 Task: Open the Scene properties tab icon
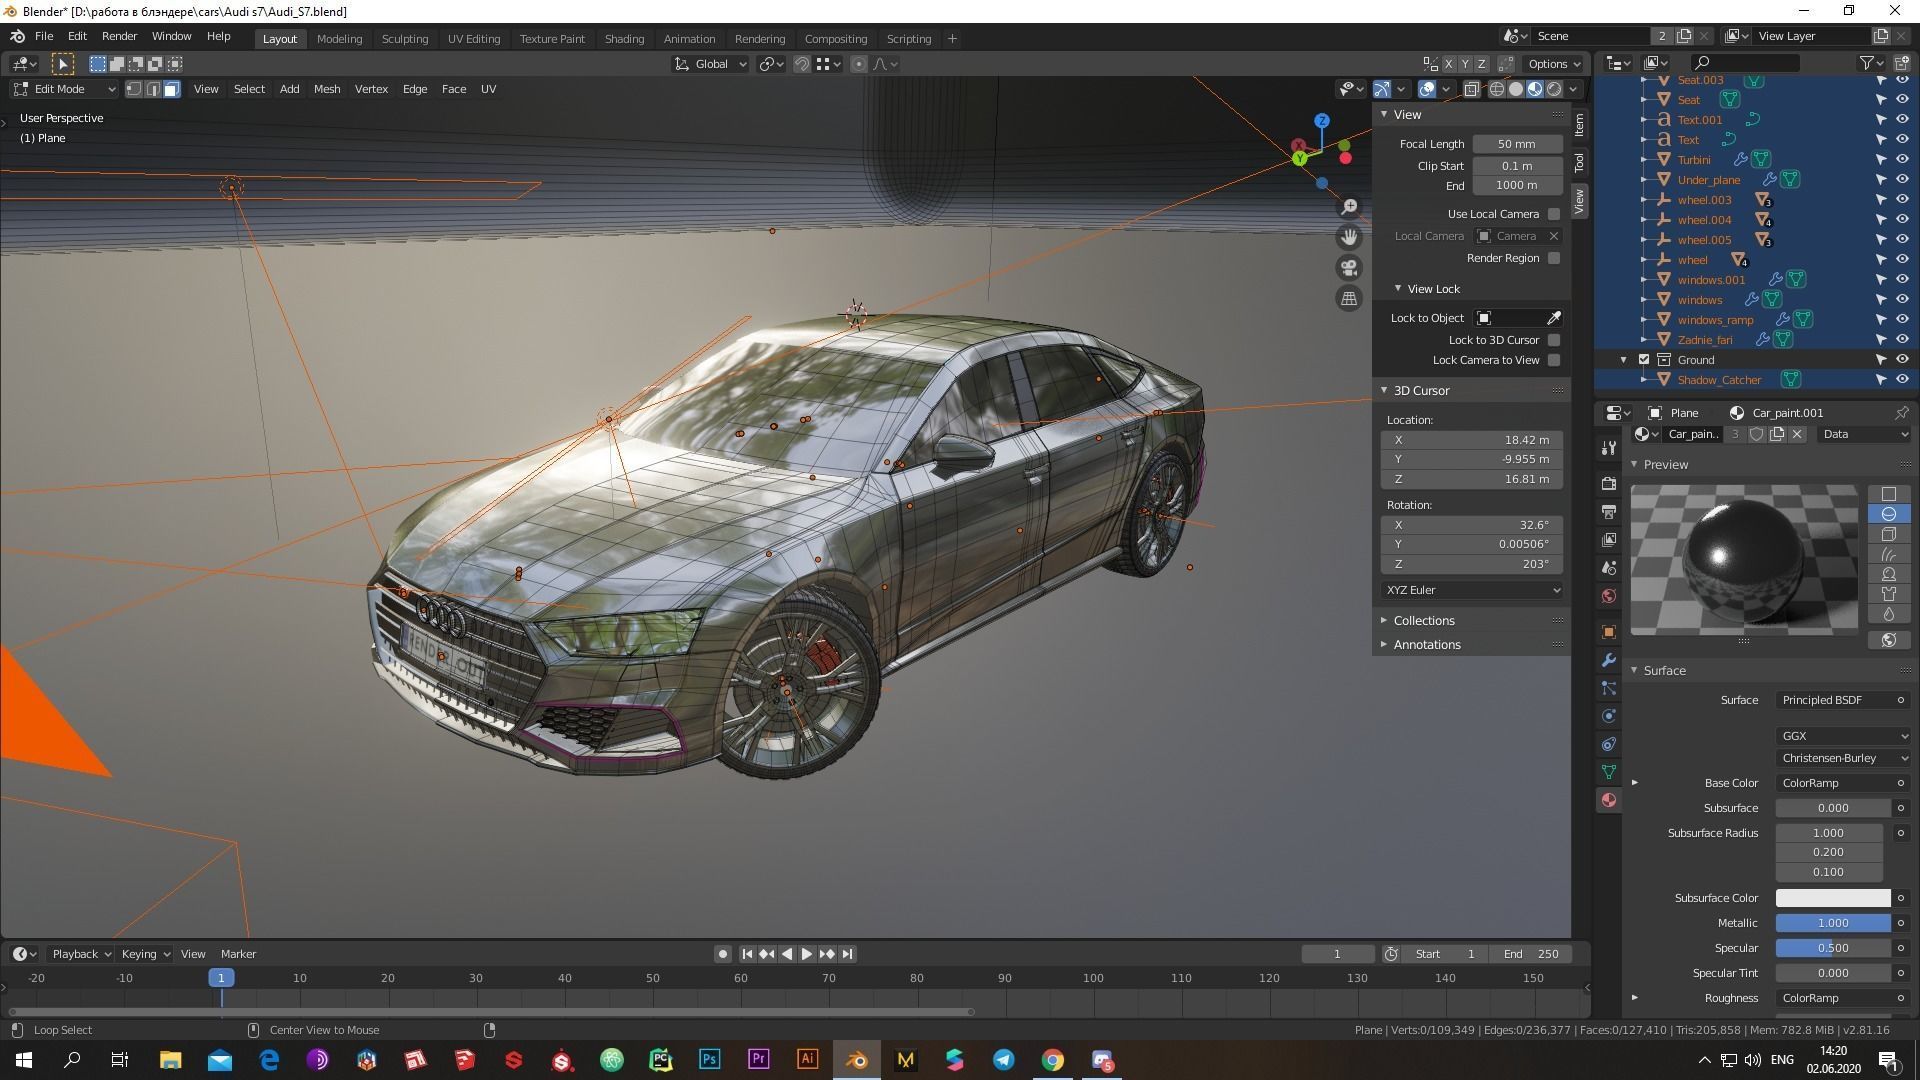1608,568
